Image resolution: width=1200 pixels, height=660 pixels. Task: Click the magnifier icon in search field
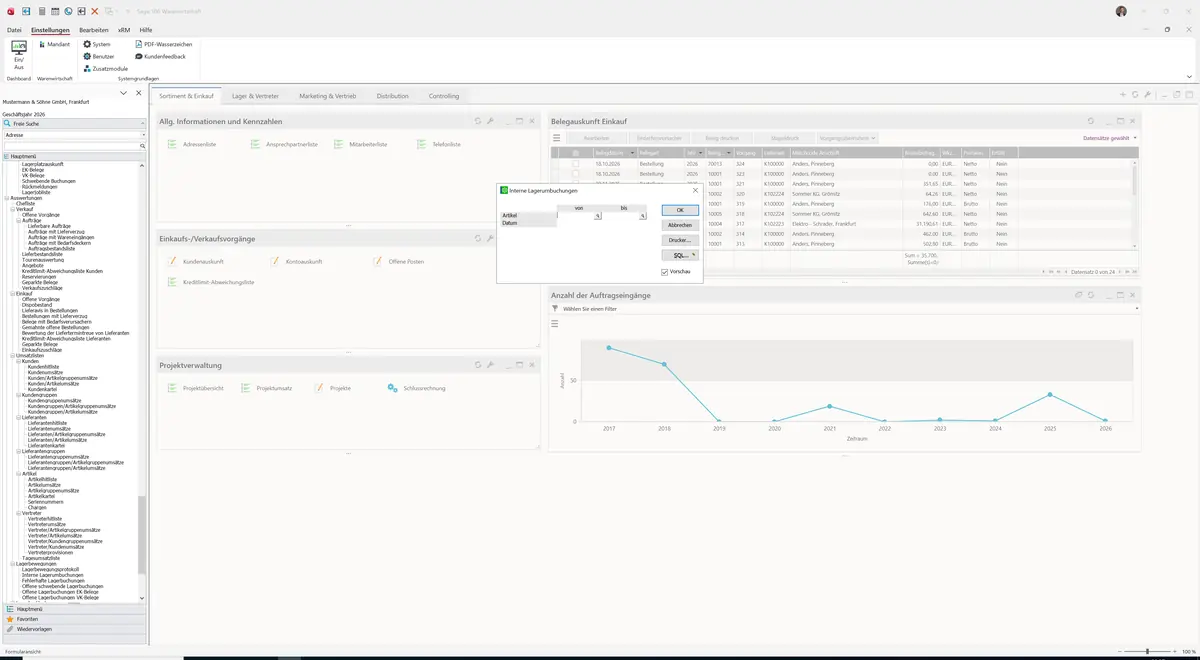[143, 146]
